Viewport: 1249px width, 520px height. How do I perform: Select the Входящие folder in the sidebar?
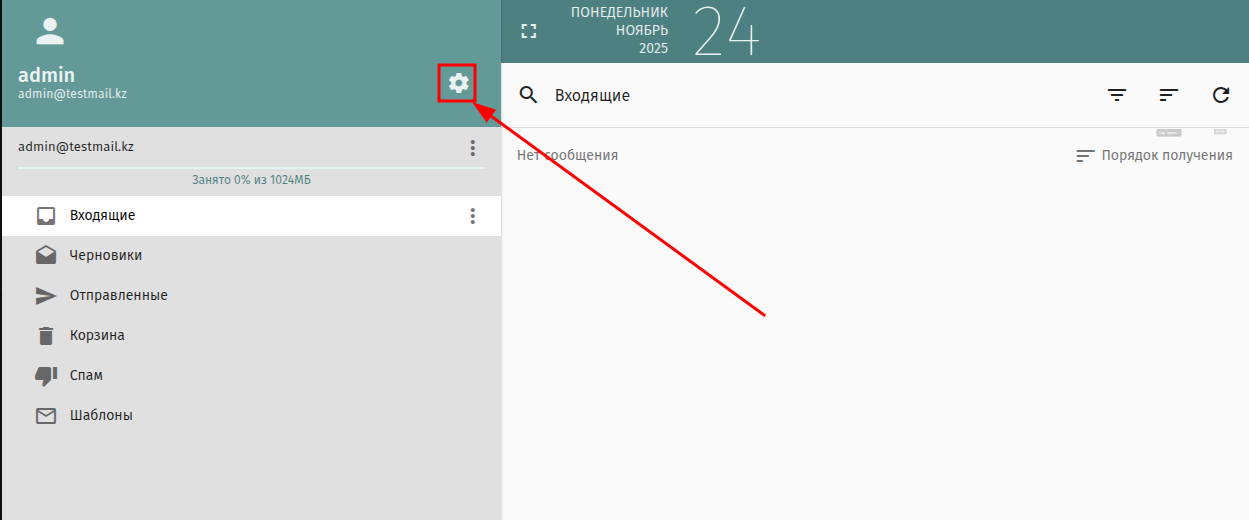click(x=102, y=216)
